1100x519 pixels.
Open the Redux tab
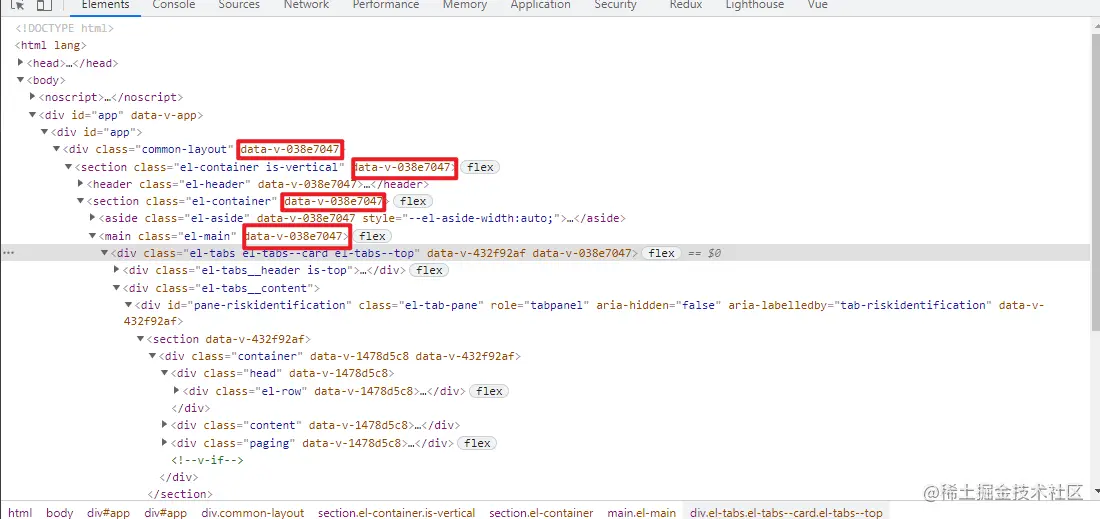(686, 5)
